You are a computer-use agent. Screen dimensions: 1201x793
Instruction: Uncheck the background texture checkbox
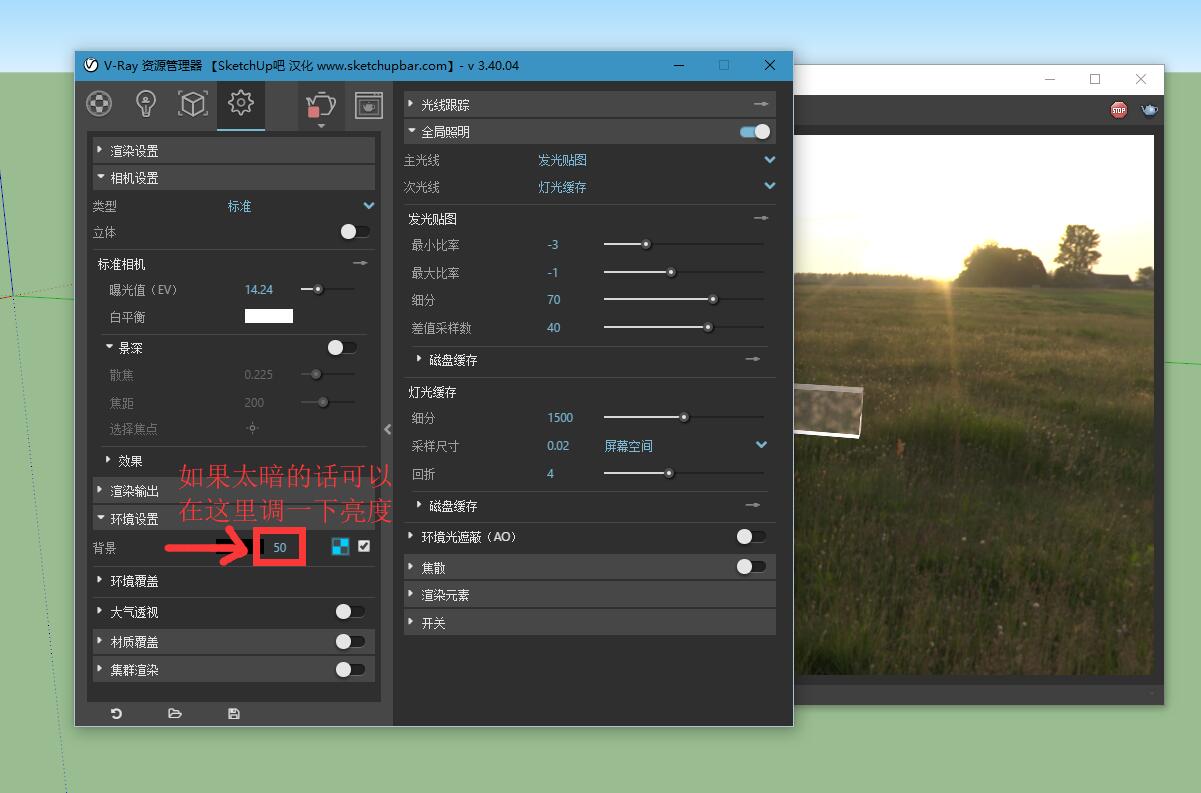(x=364, y=546)
